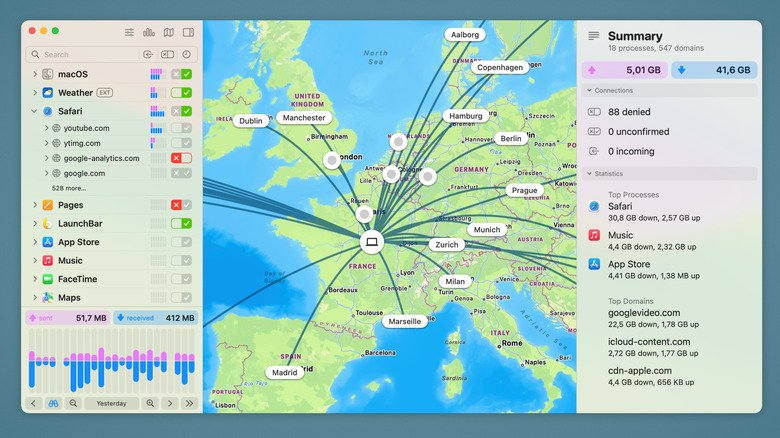This screenshot has height=438, width=780.
Task: Select the Madrid map label
Action: 285,372
